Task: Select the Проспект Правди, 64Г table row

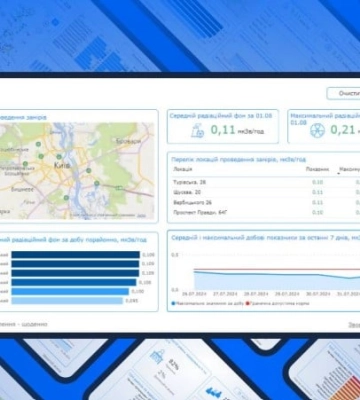Action: [x=266, y=212]
